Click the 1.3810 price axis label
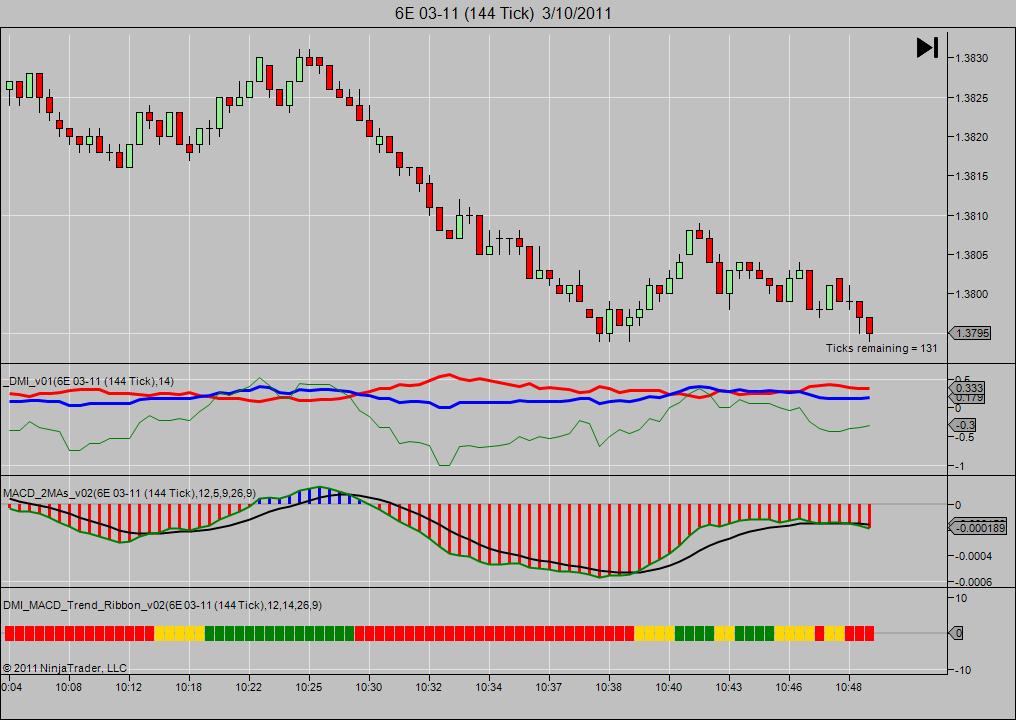Screen dimensions: 1016x720 click(x=971, y=216)
